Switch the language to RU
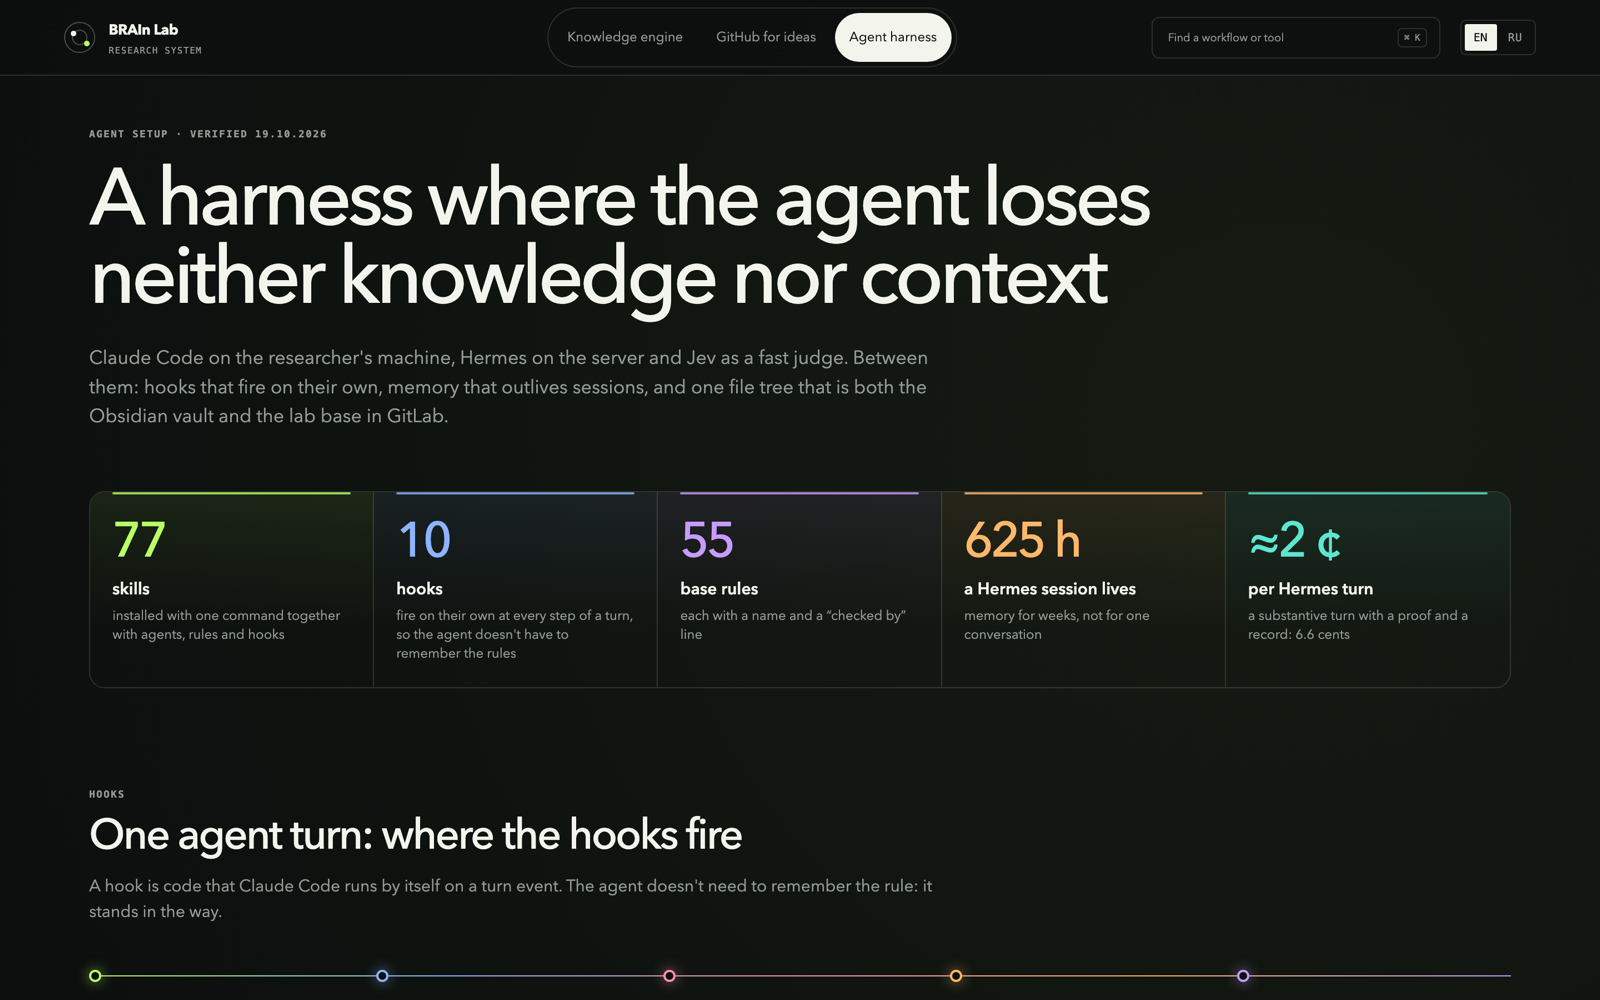The image size is (1600, 1000). pos(1515,38)
